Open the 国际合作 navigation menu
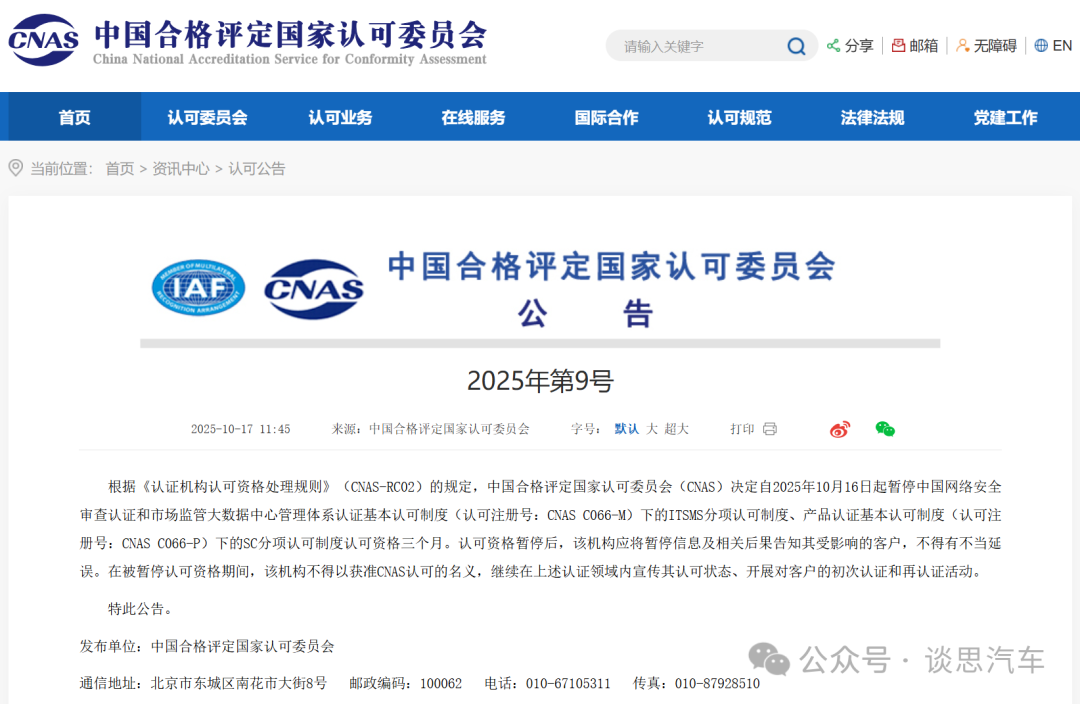This screenshot has height=704, width=1080. pos(607,117)
